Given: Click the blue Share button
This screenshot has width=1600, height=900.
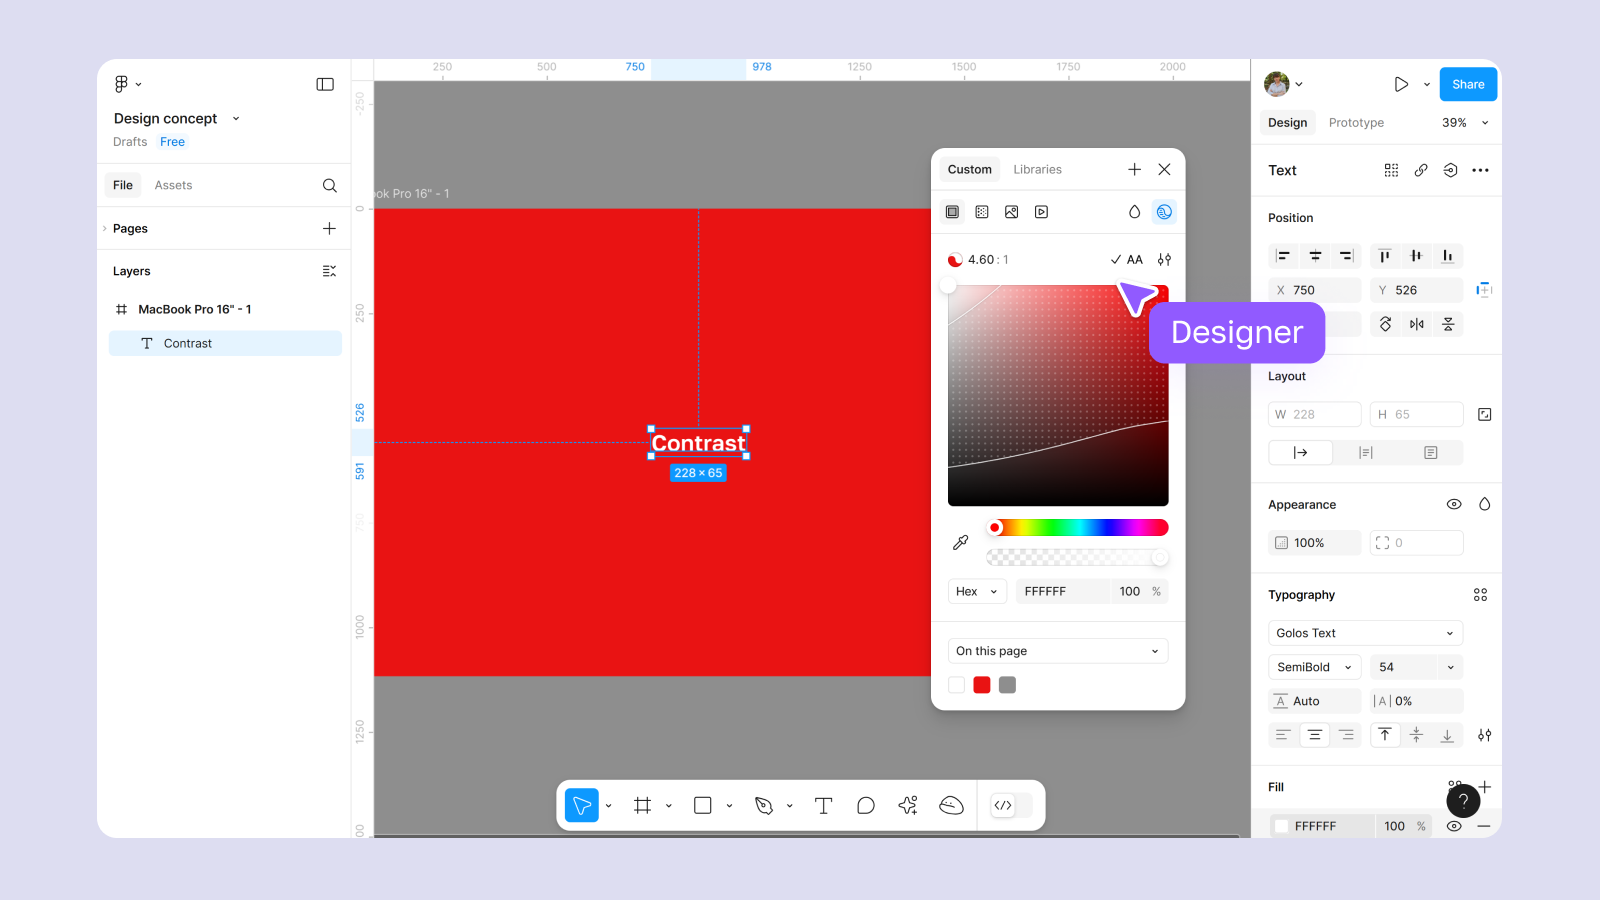Looking at the screenshot, I should pyautogui.click(x=1467, y=85).
